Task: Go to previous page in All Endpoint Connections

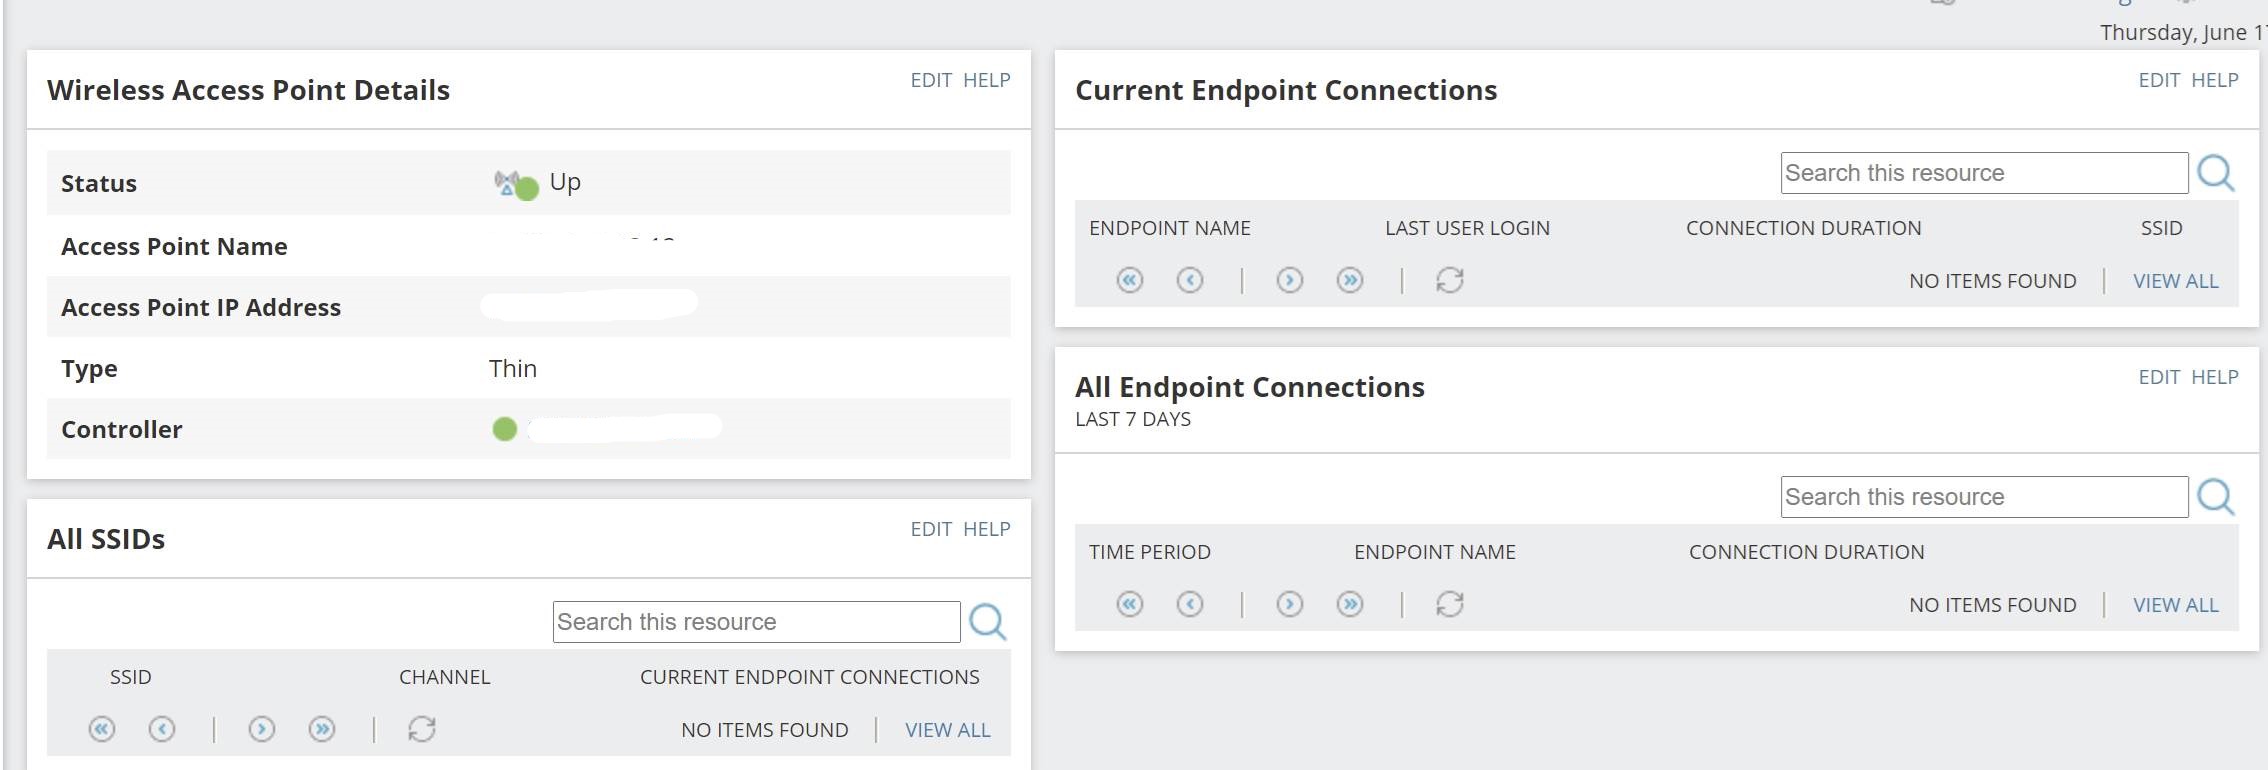Action: (x=1189, y=605)
